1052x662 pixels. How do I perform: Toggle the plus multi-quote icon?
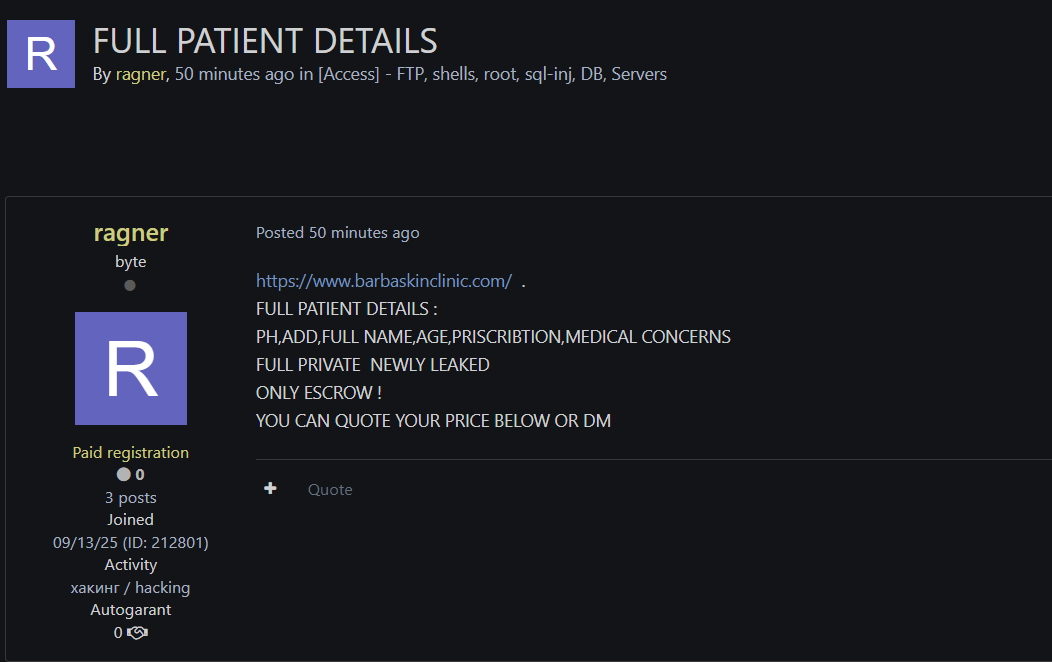(270, 489)
